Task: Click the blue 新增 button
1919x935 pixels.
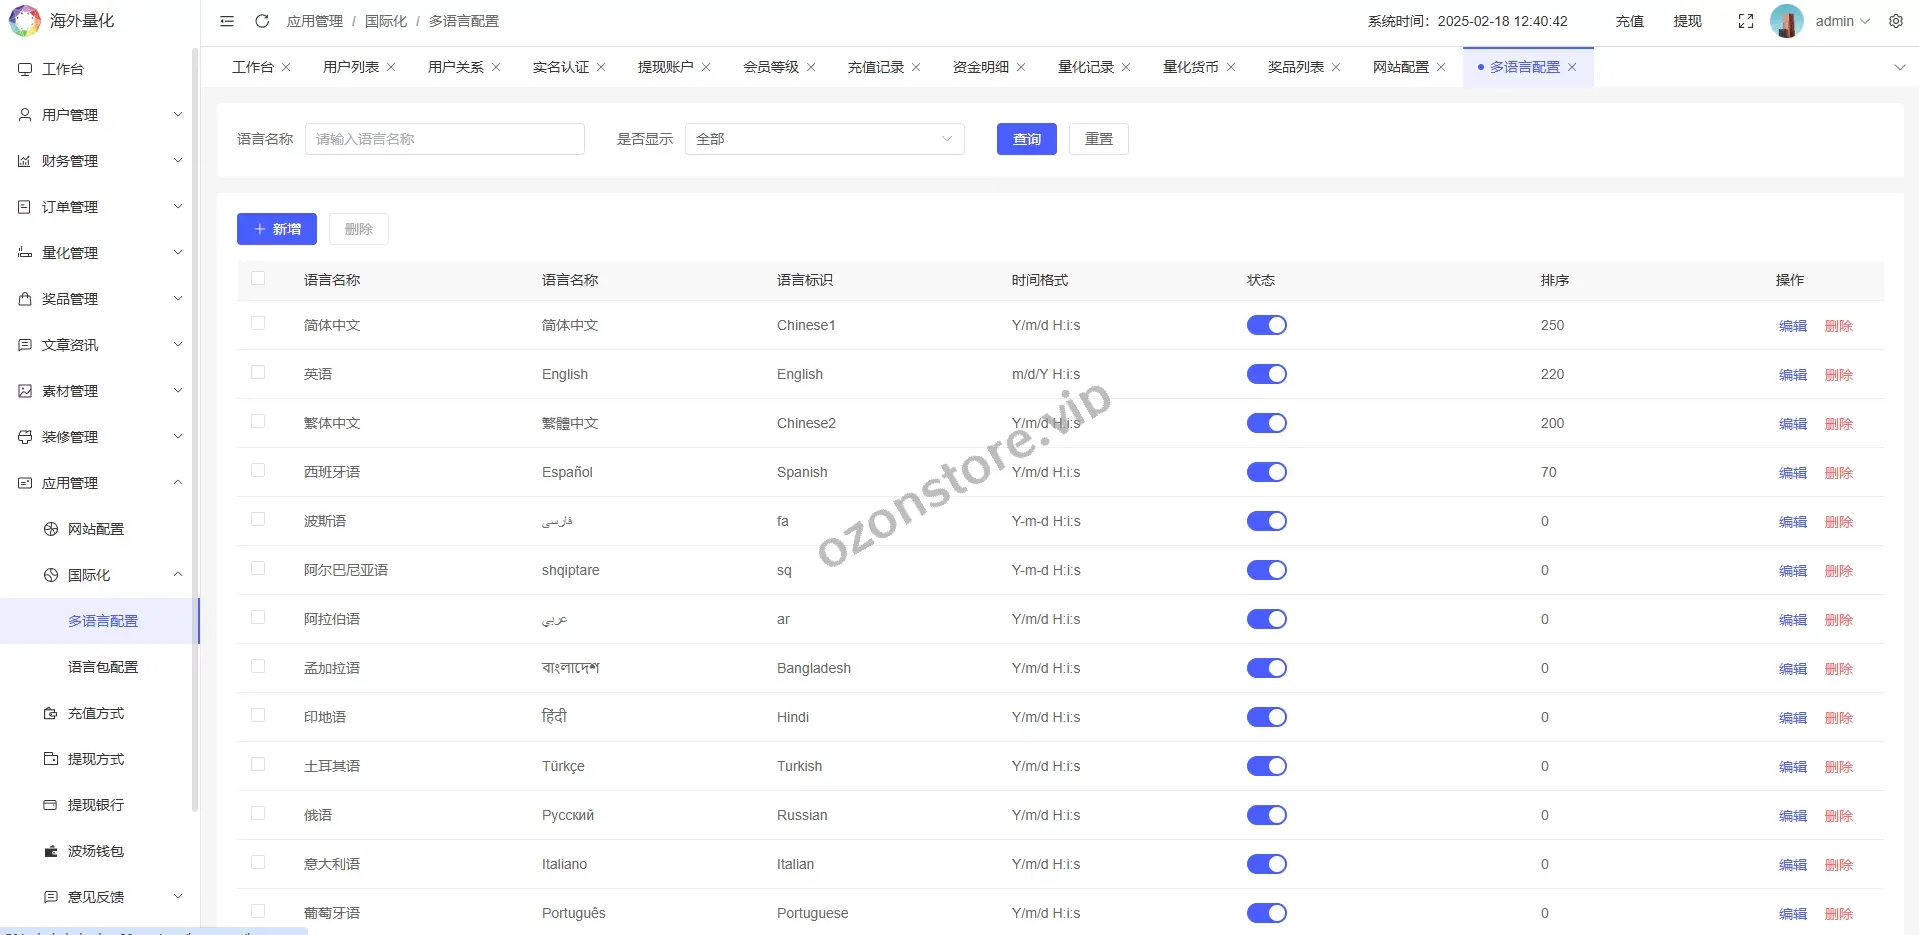Action: [277, 229]
